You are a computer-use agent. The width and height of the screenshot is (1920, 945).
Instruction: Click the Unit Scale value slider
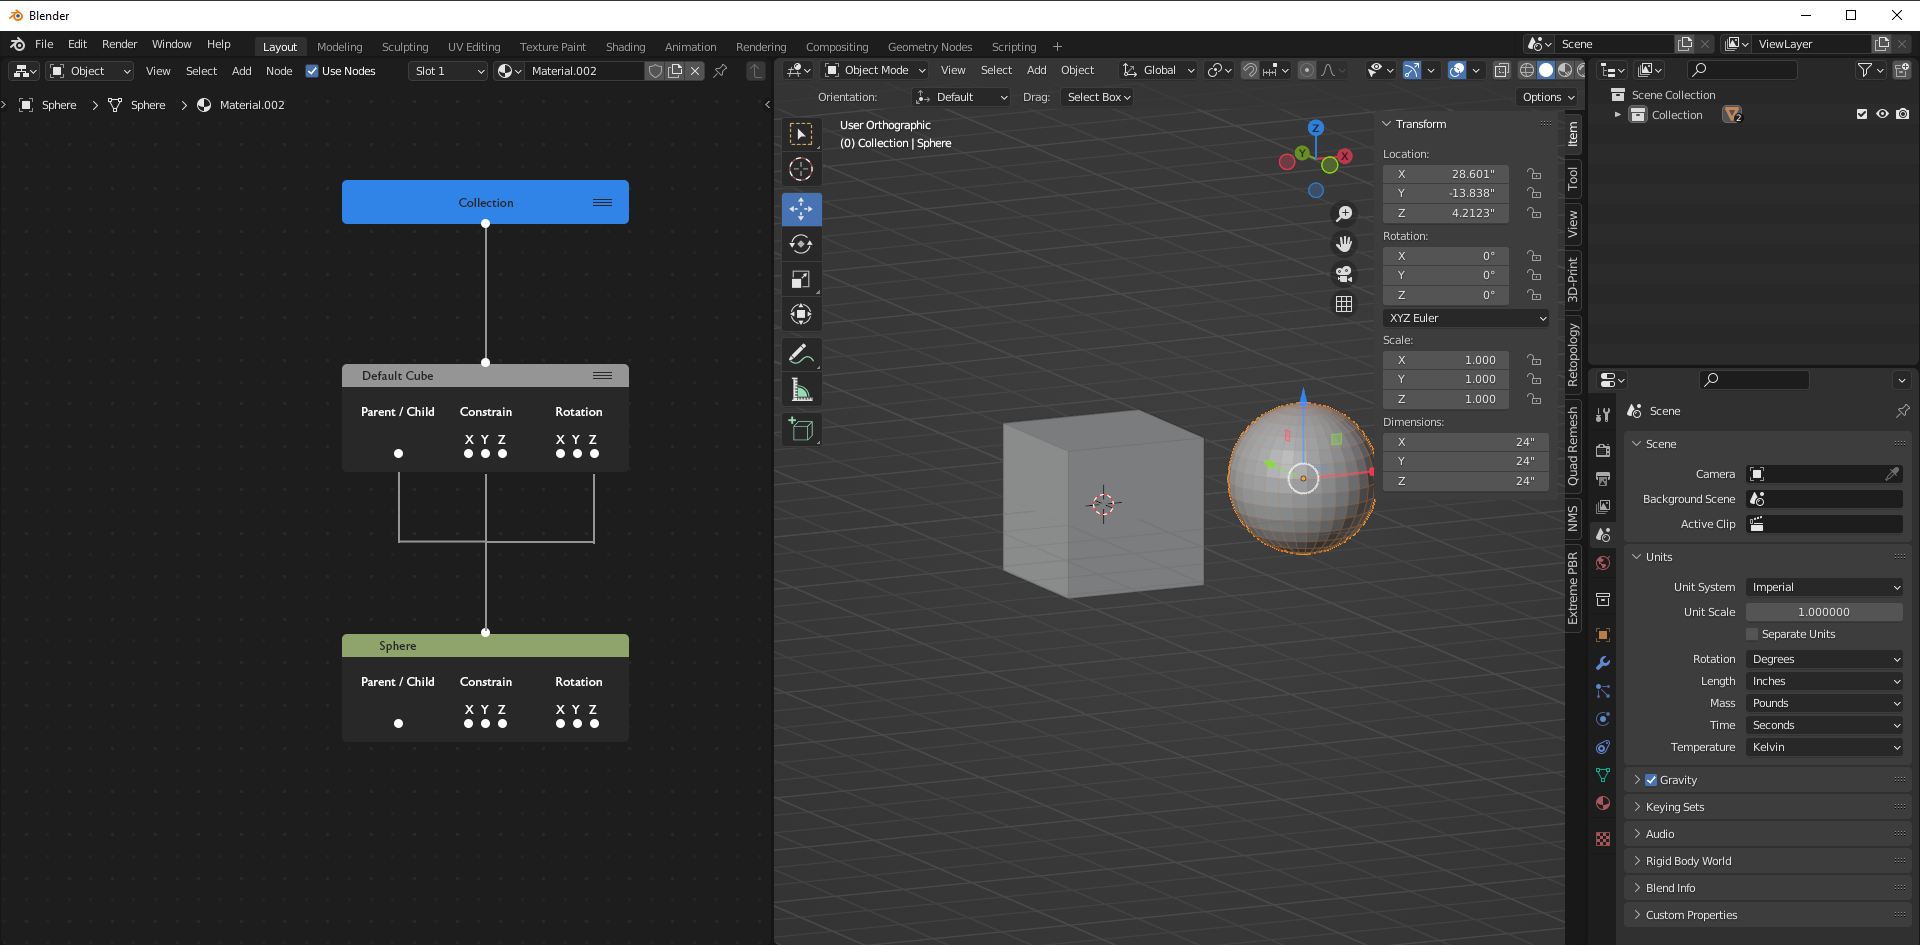tap(1825, 612)
